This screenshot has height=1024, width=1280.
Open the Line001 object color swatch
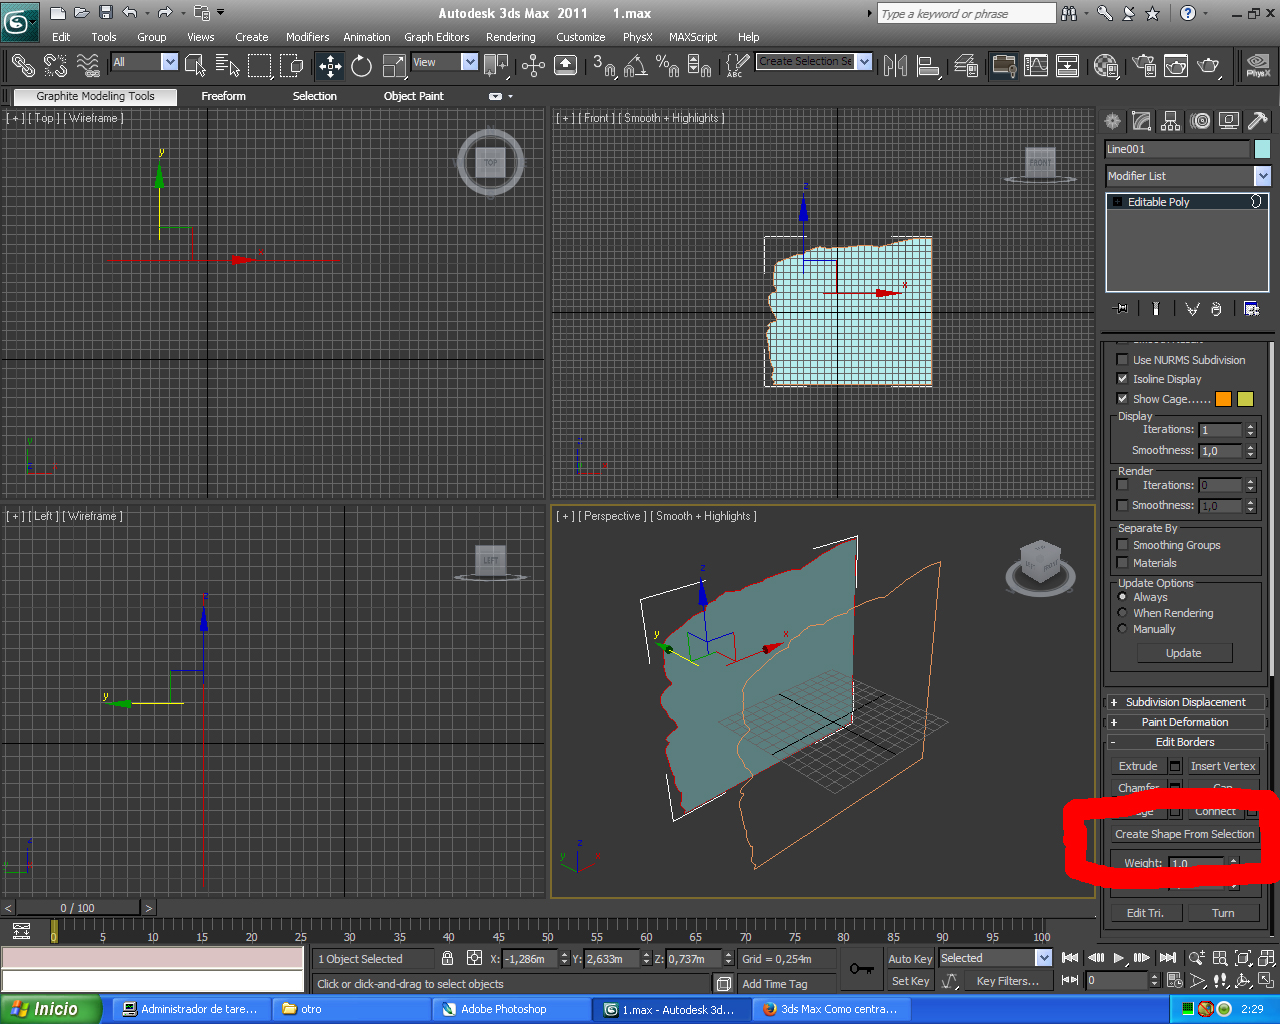[1262, 149]
